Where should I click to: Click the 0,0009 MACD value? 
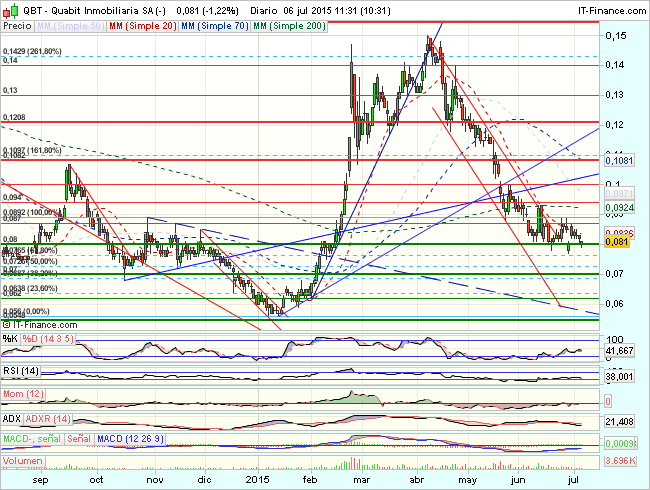[x=619, y=444]
